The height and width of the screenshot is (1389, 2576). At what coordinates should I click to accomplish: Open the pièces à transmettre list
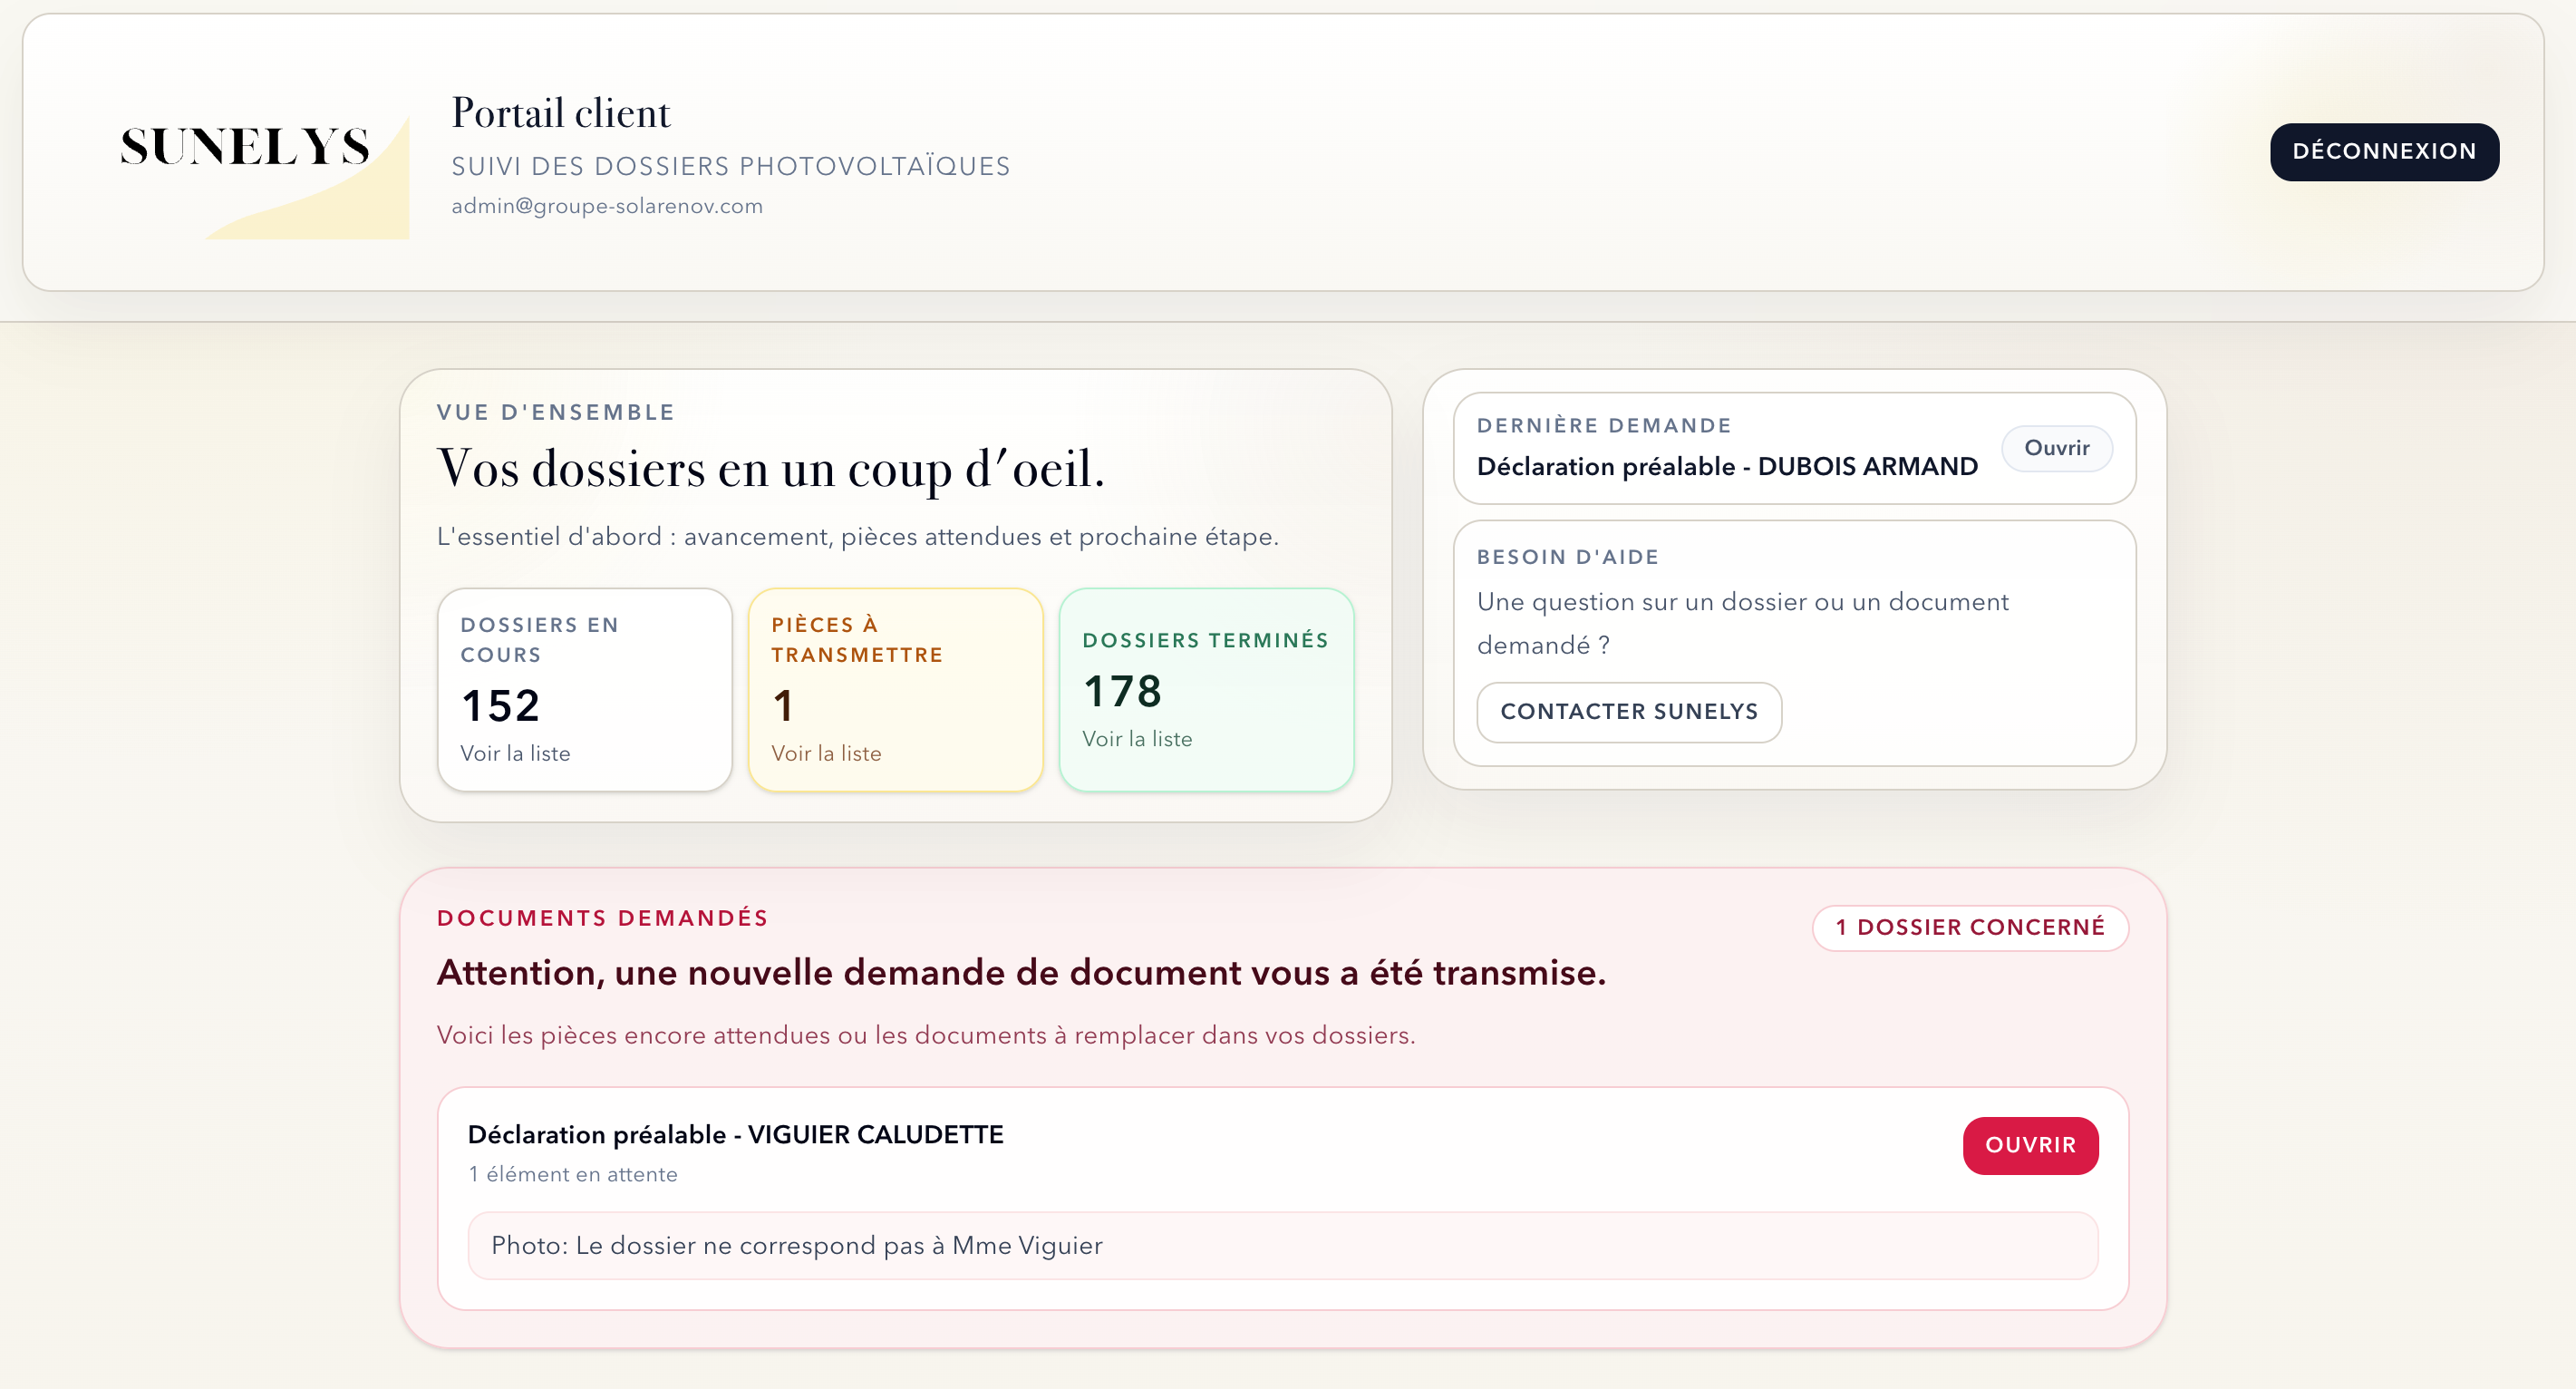(x=826, y=753)
